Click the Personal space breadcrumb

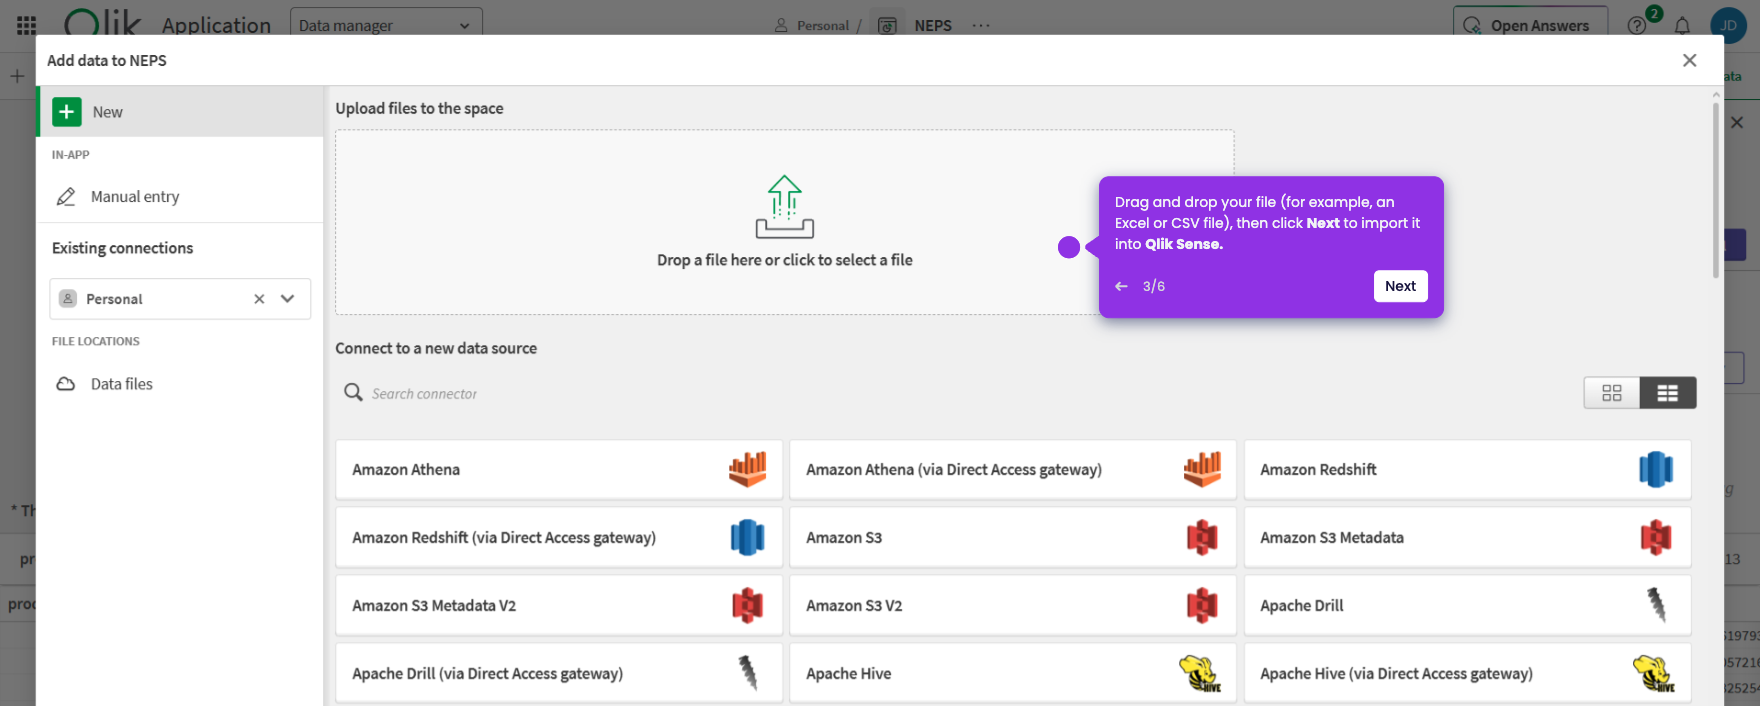coord(822,26)
